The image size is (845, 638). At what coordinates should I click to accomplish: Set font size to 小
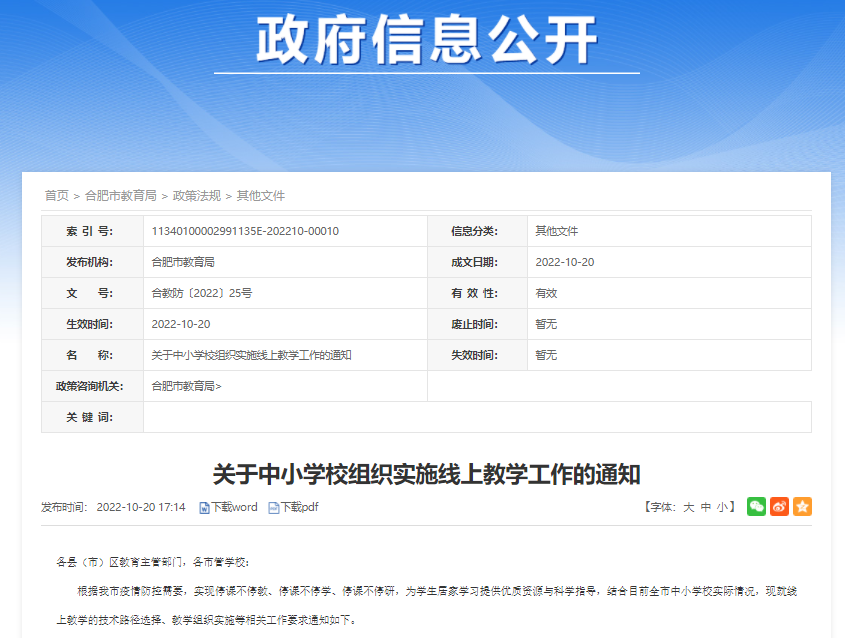pyautogui.click(x=722, y=507)
